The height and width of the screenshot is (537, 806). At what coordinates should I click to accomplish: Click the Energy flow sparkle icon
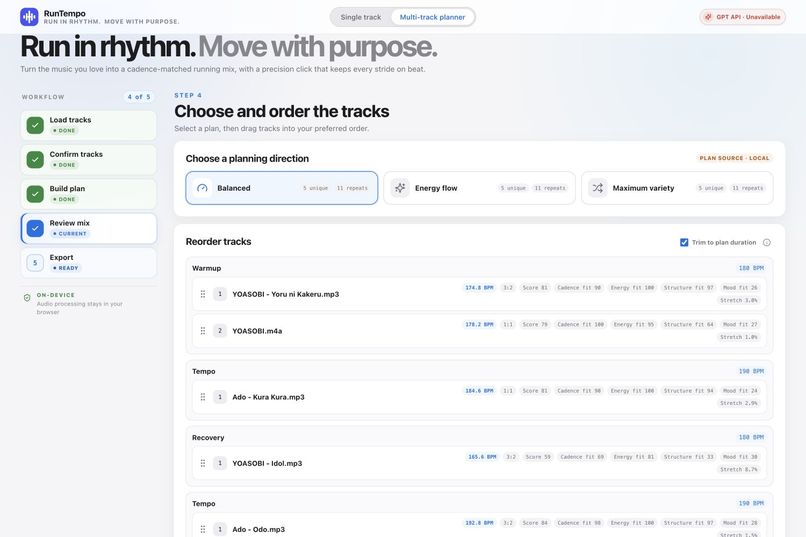click(x=400, y=188)
